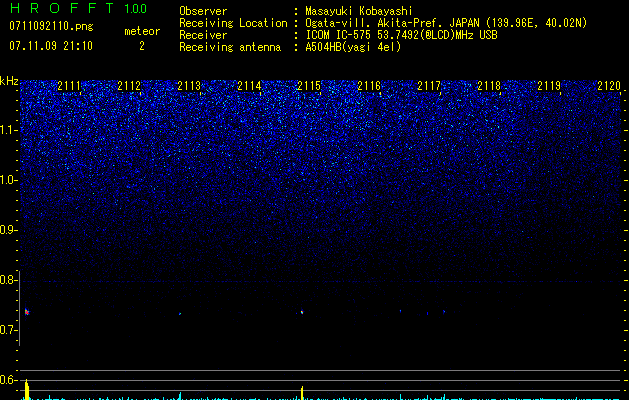Click the 1.0 frequency axis label

pyautogui.click(x=8, y=180)
